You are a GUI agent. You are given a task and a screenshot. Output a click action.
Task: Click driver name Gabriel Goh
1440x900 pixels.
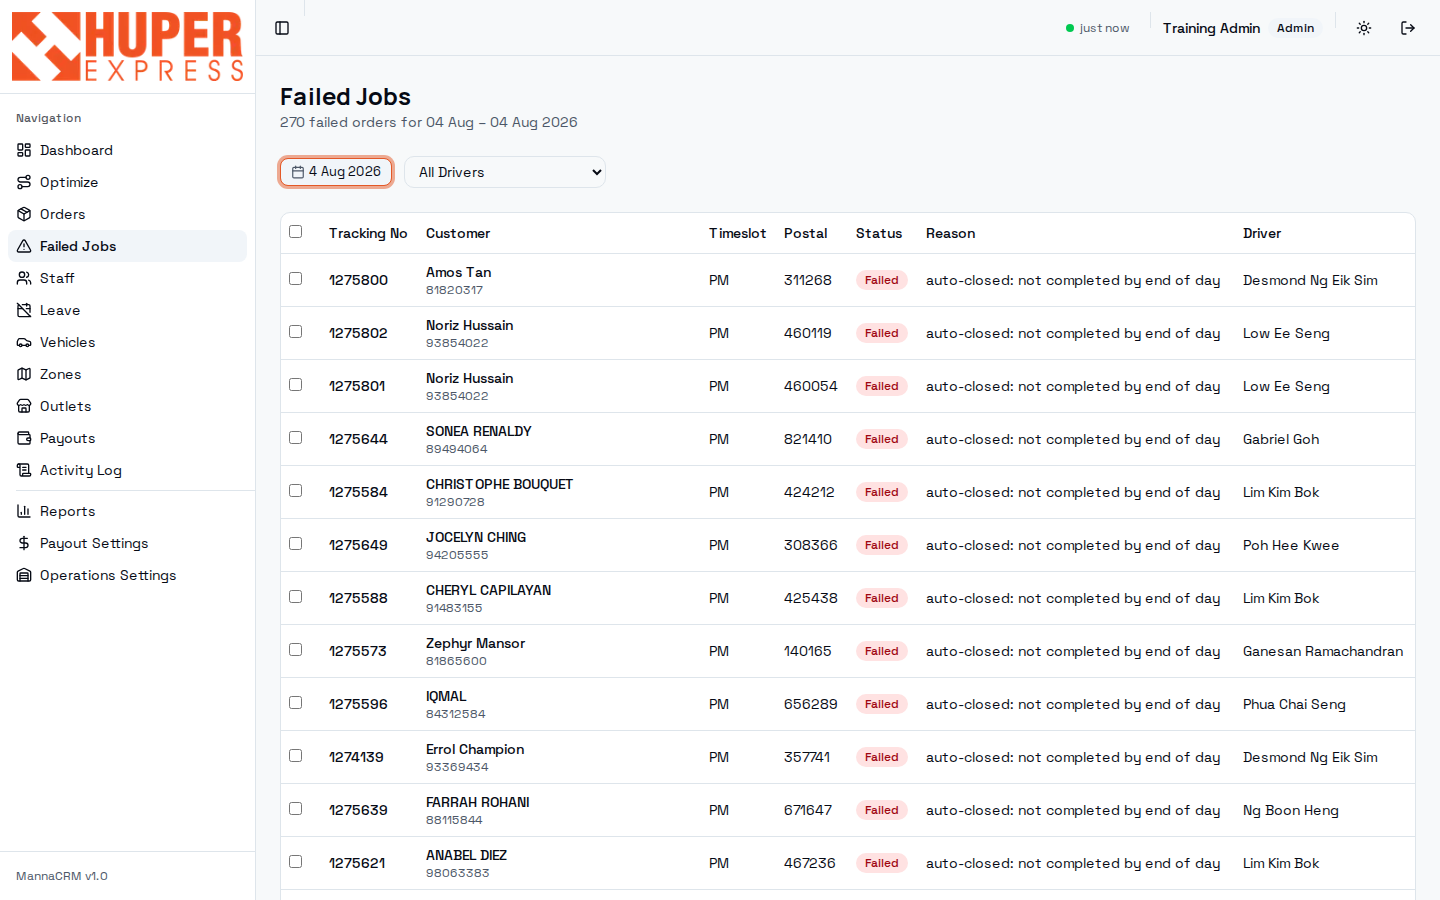pos(1281,439)
